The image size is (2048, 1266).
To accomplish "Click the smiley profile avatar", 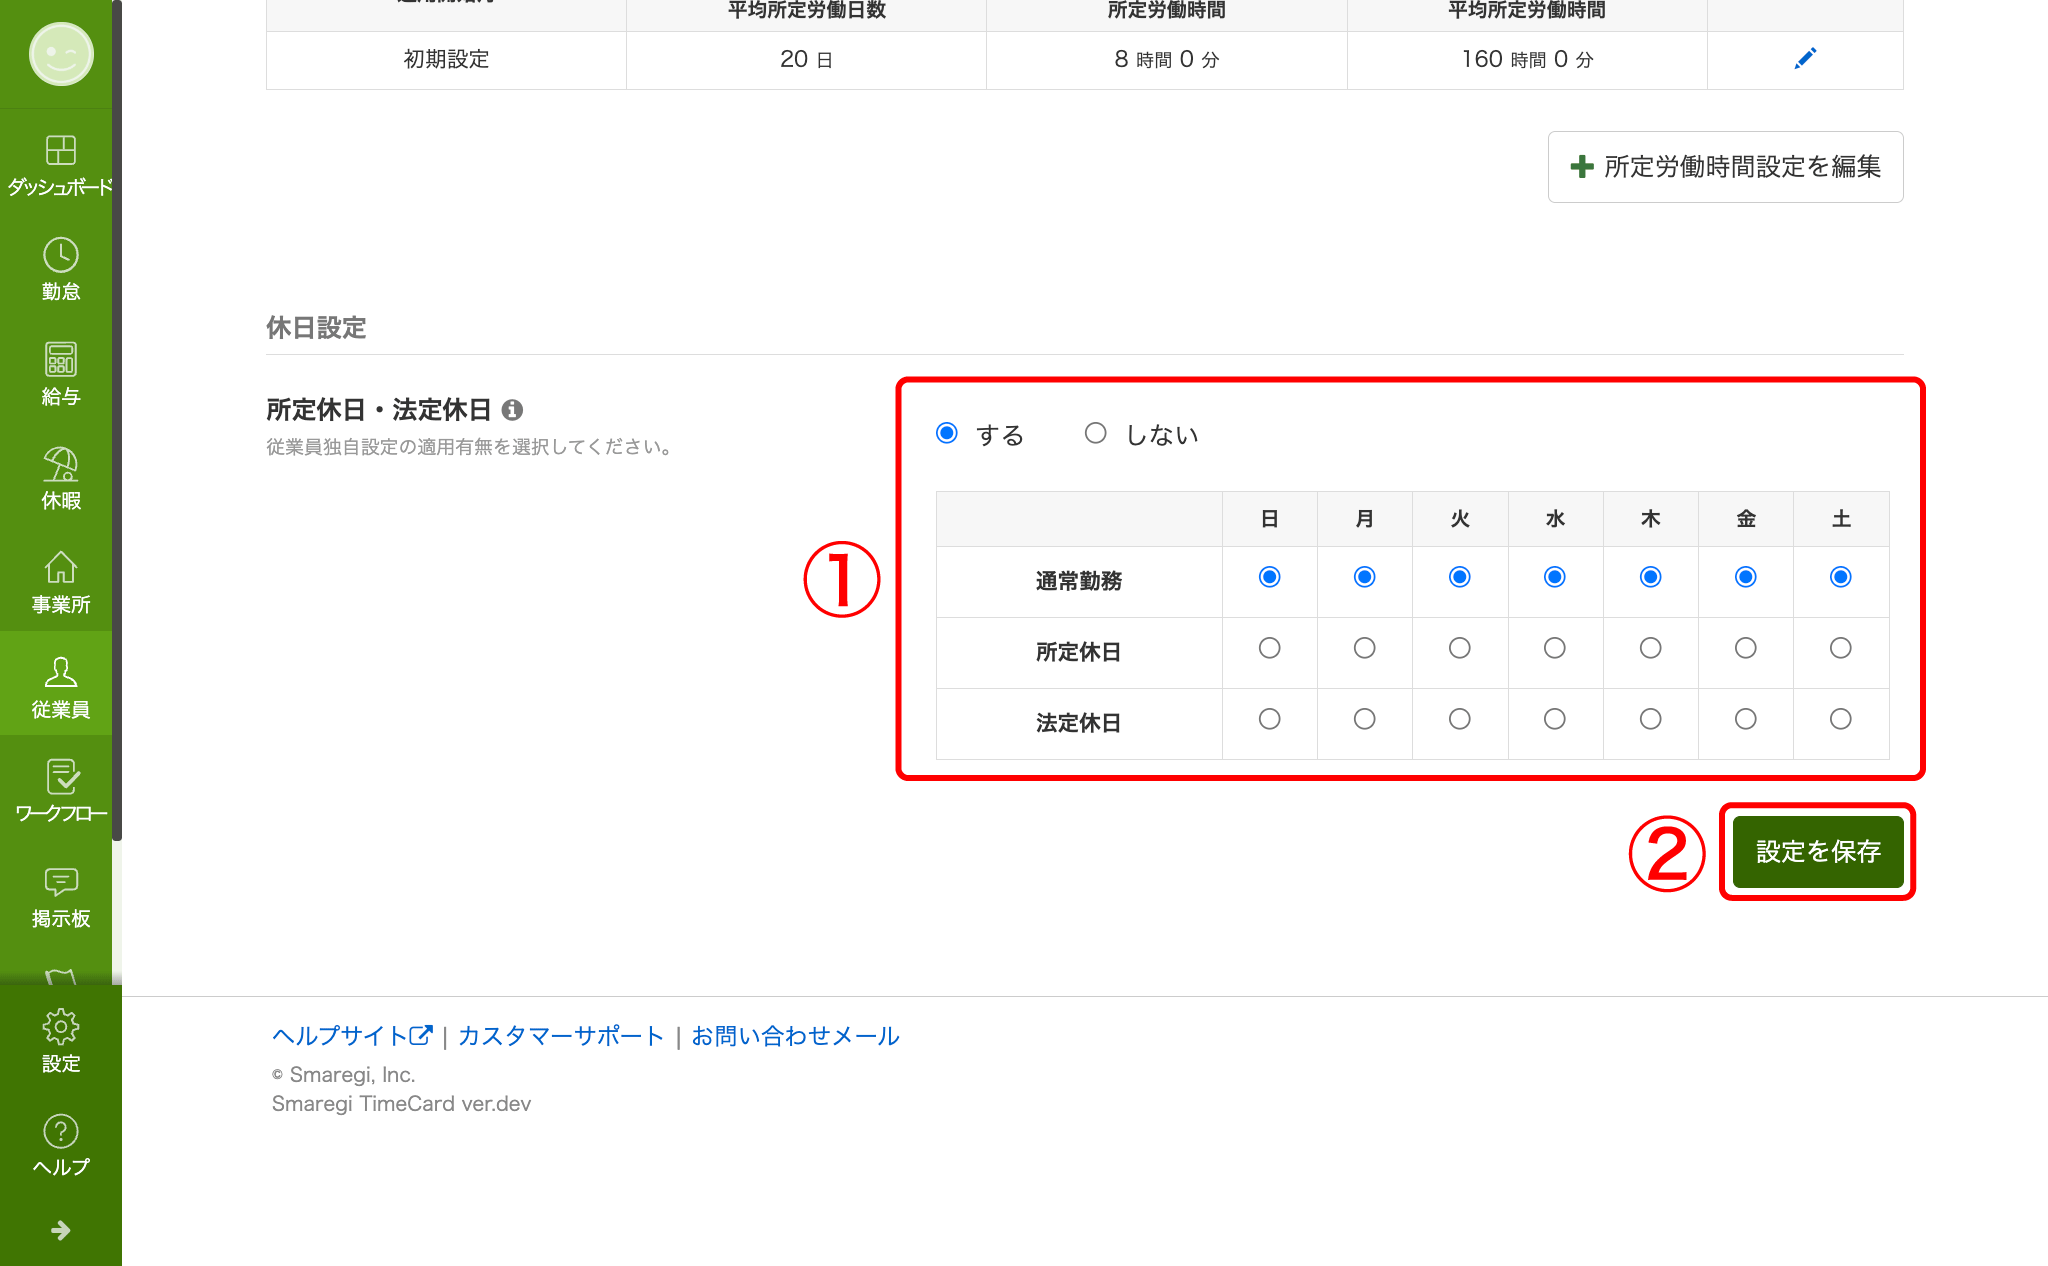I will (61, 54).
